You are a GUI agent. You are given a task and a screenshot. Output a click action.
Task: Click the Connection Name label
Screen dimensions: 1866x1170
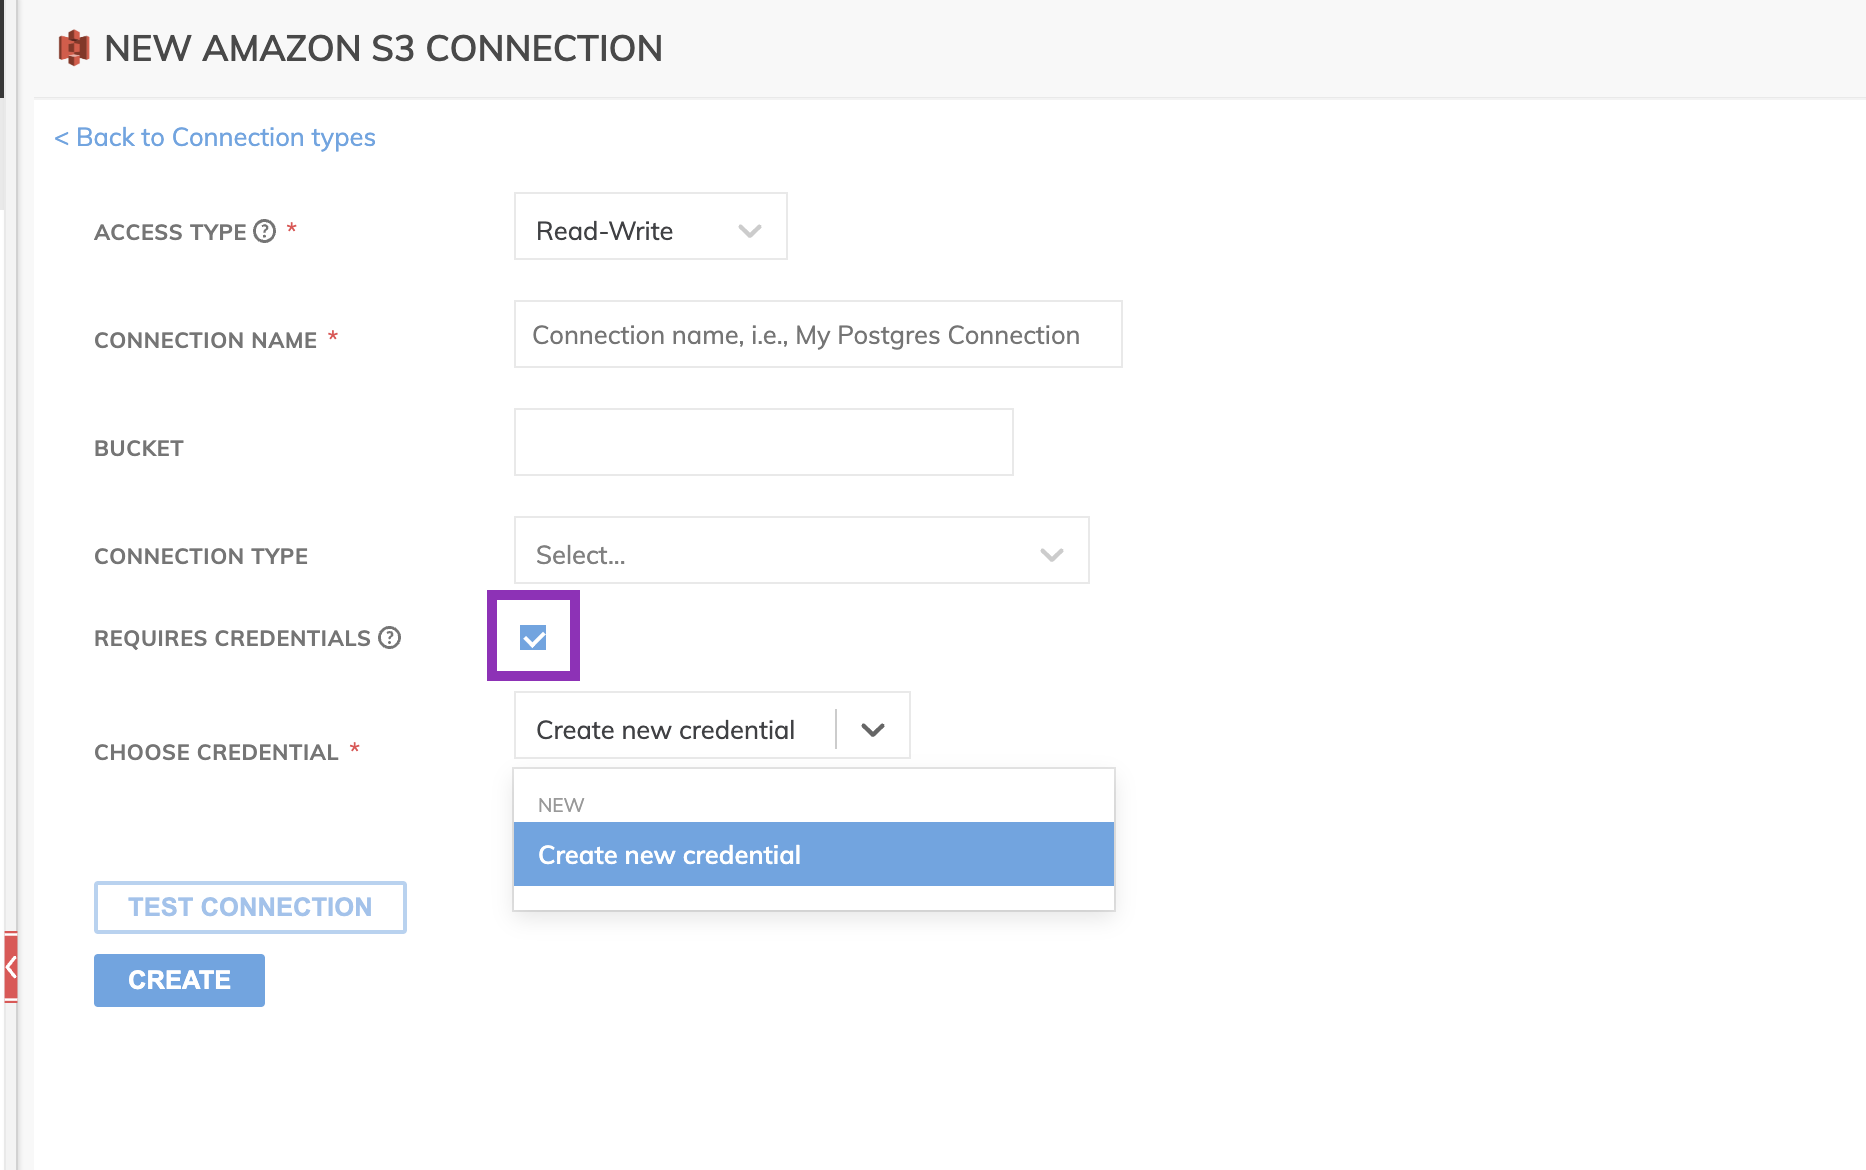pyautogui.click(x=205, y=340)
